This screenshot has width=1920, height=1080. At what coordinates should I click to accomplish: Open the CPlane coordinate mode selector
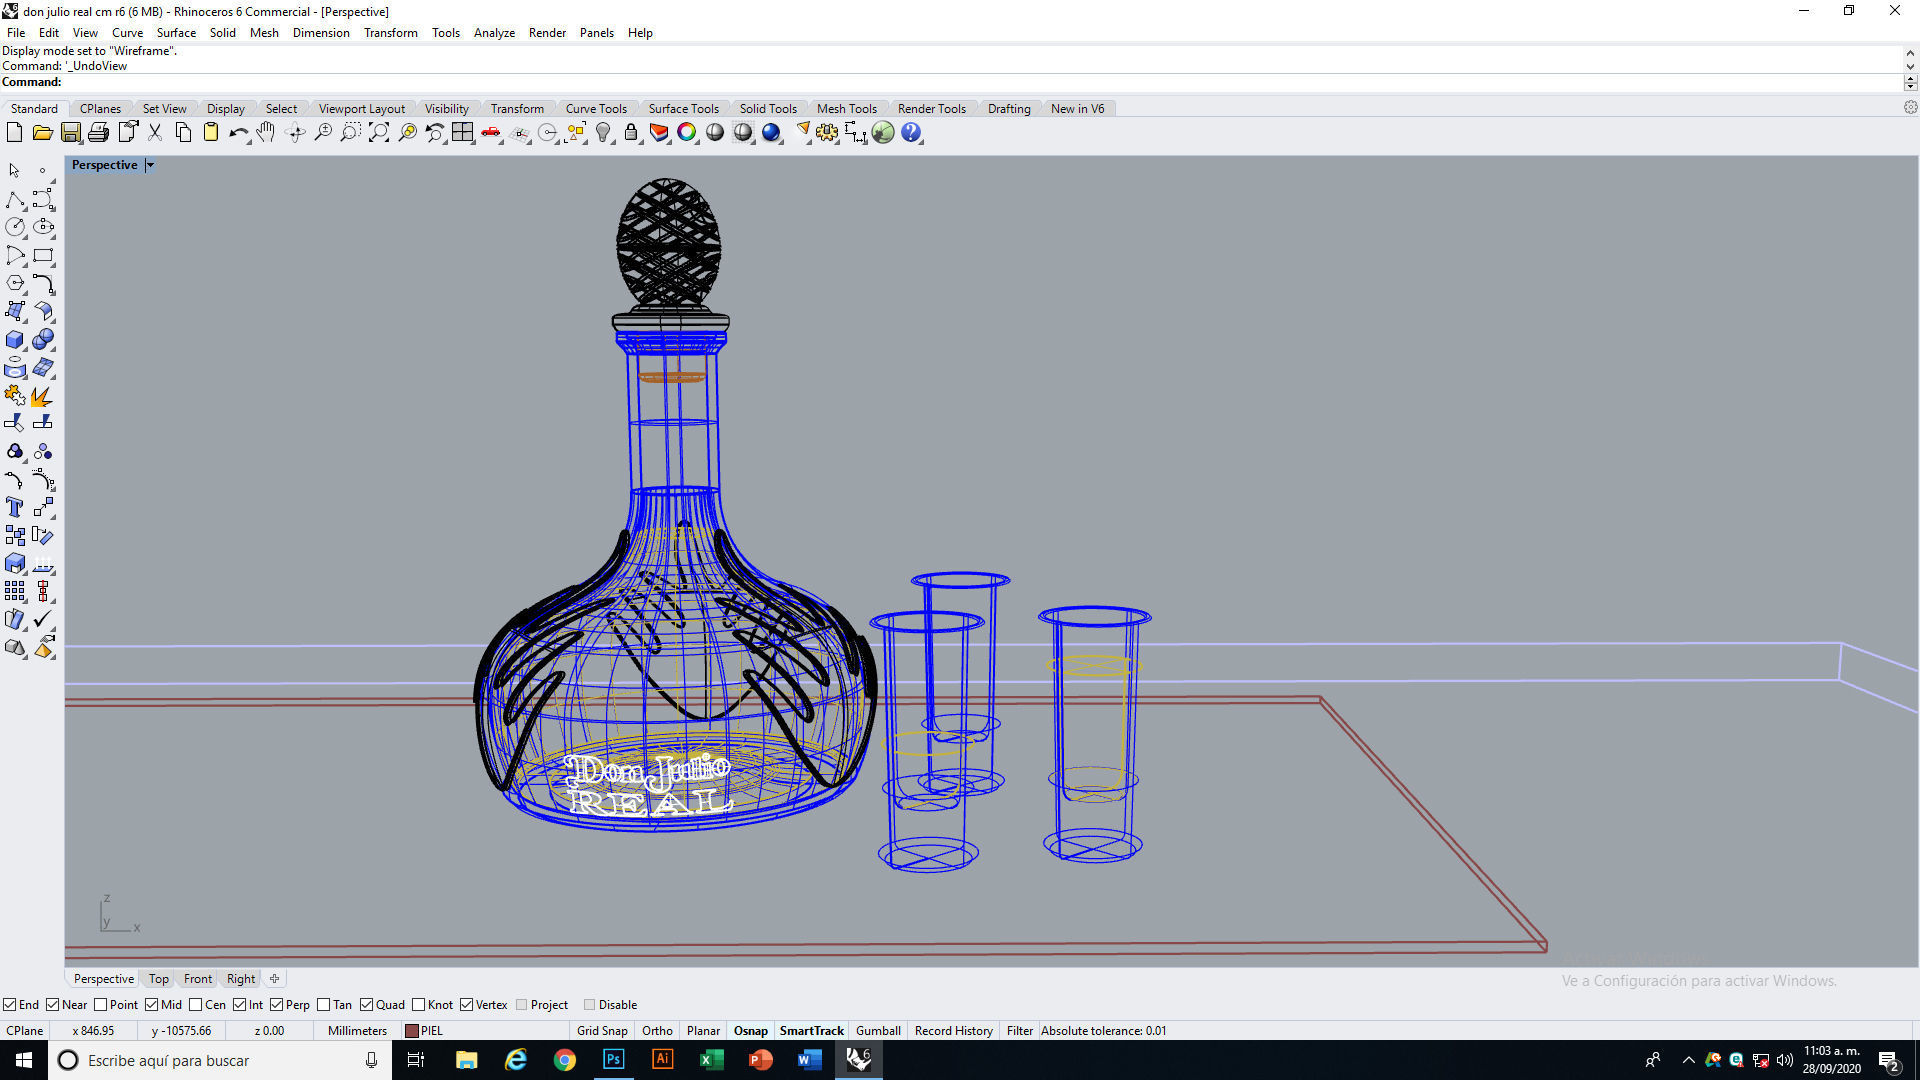(x=25, y=1031)
